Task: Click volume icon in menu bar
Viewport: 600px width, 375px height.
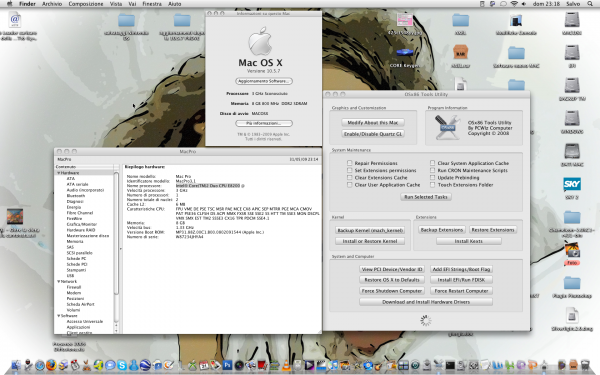Action: click(x=523, y=4)
